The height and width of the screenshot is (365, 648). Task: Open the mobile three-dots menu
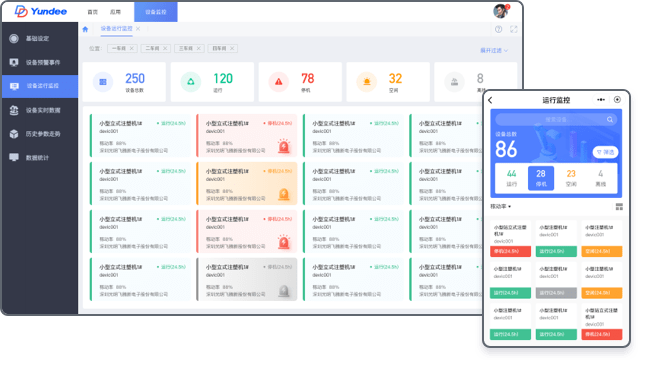(601, 100)
